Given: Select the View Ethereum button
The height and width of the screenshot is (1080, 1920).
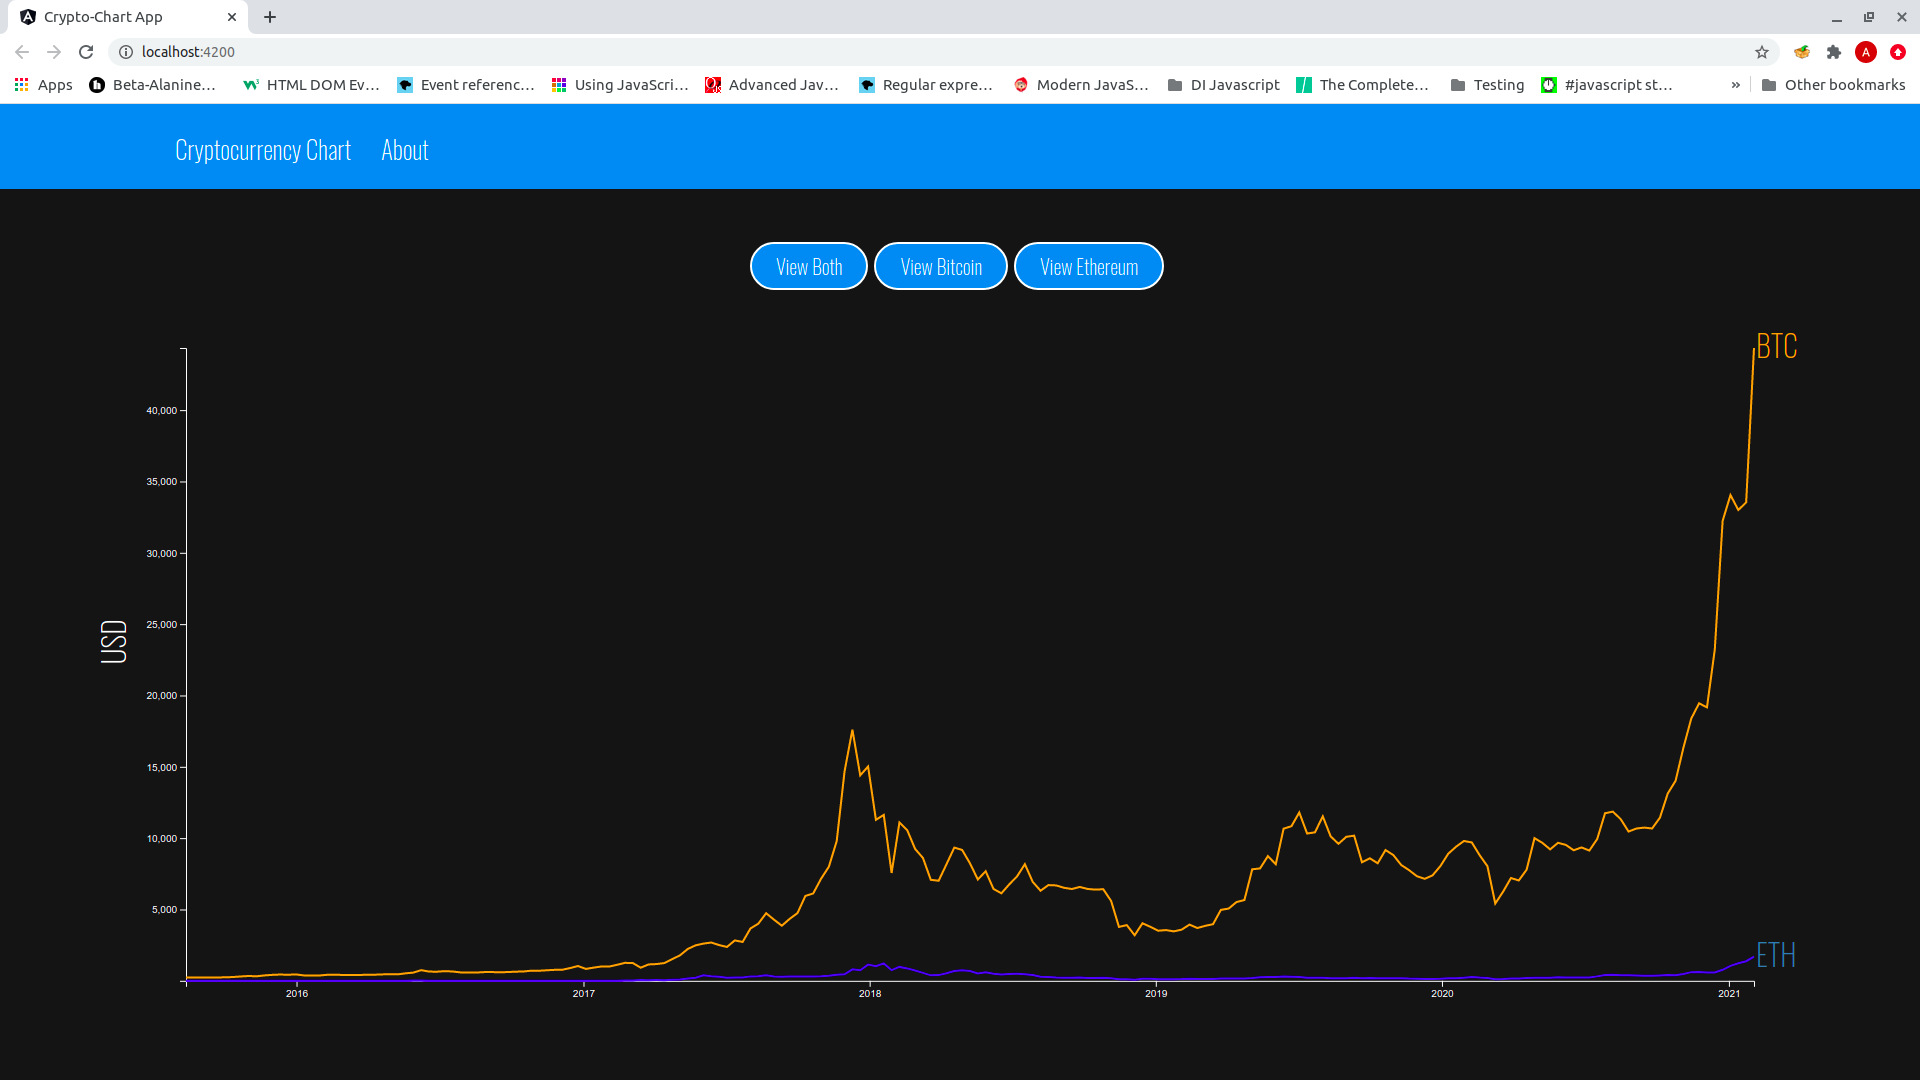Looking at the screenshot, I should coord(1088,266).
